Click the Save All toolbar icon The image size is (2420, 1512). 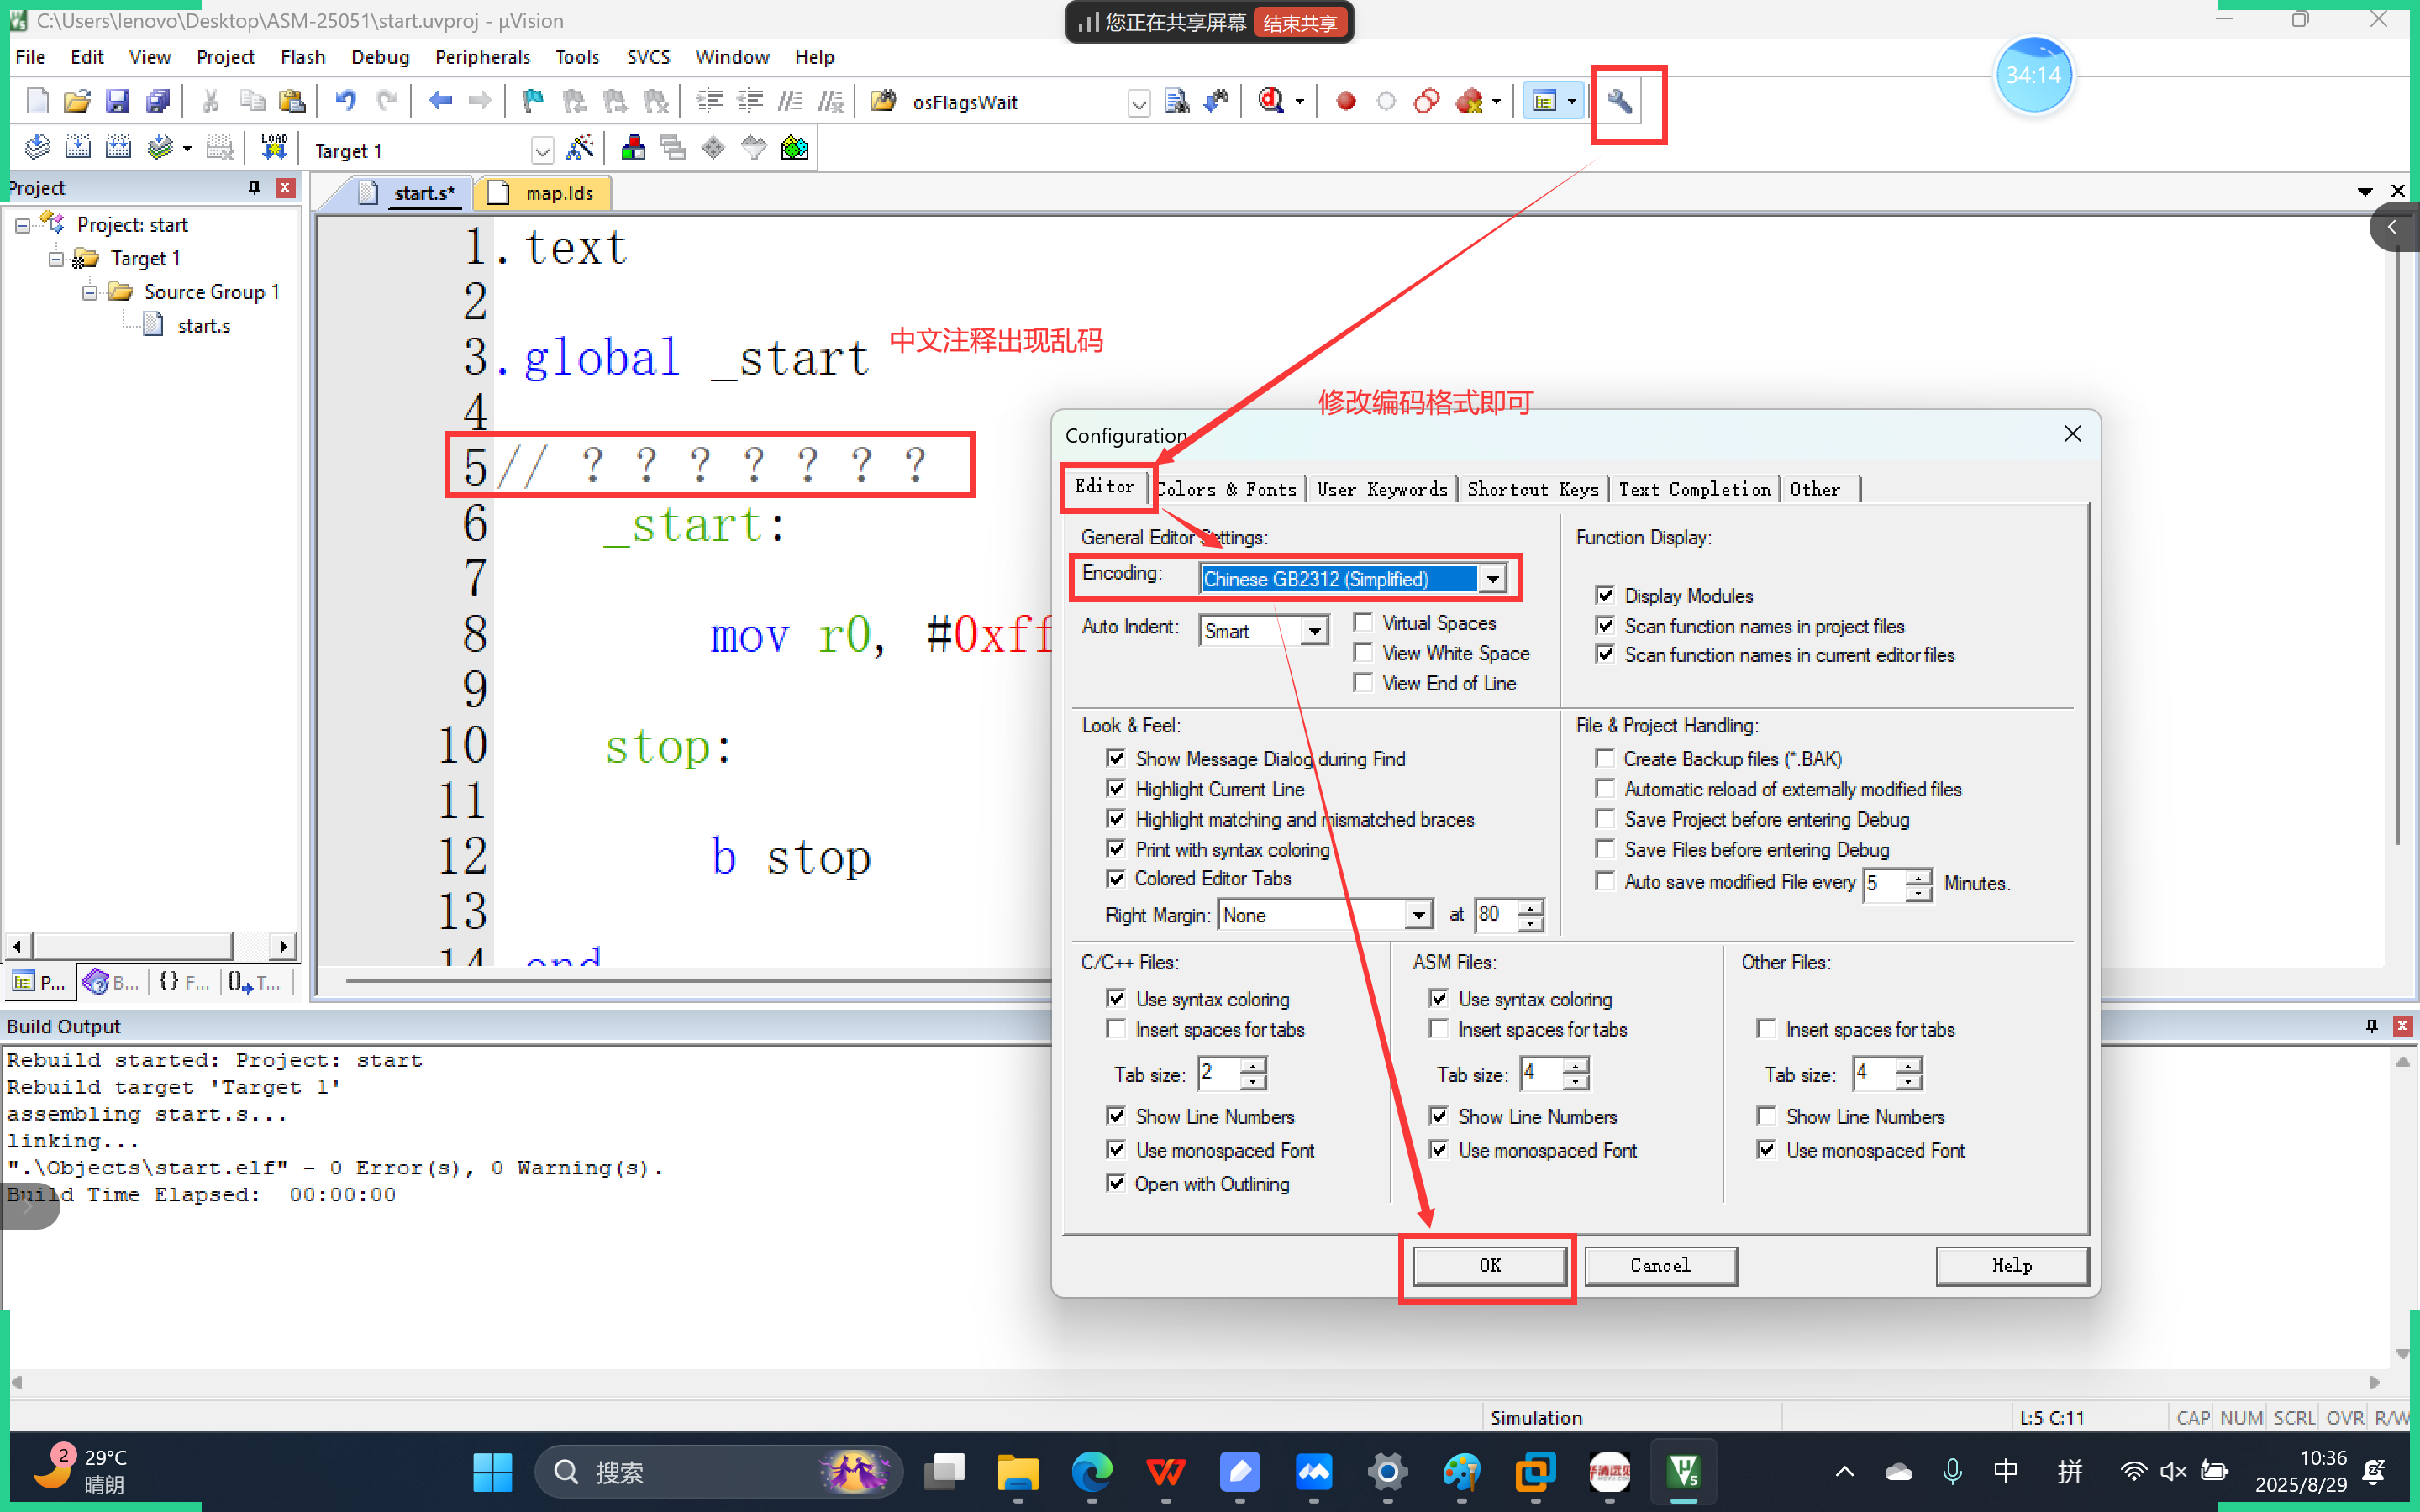[x=157, y=101]
